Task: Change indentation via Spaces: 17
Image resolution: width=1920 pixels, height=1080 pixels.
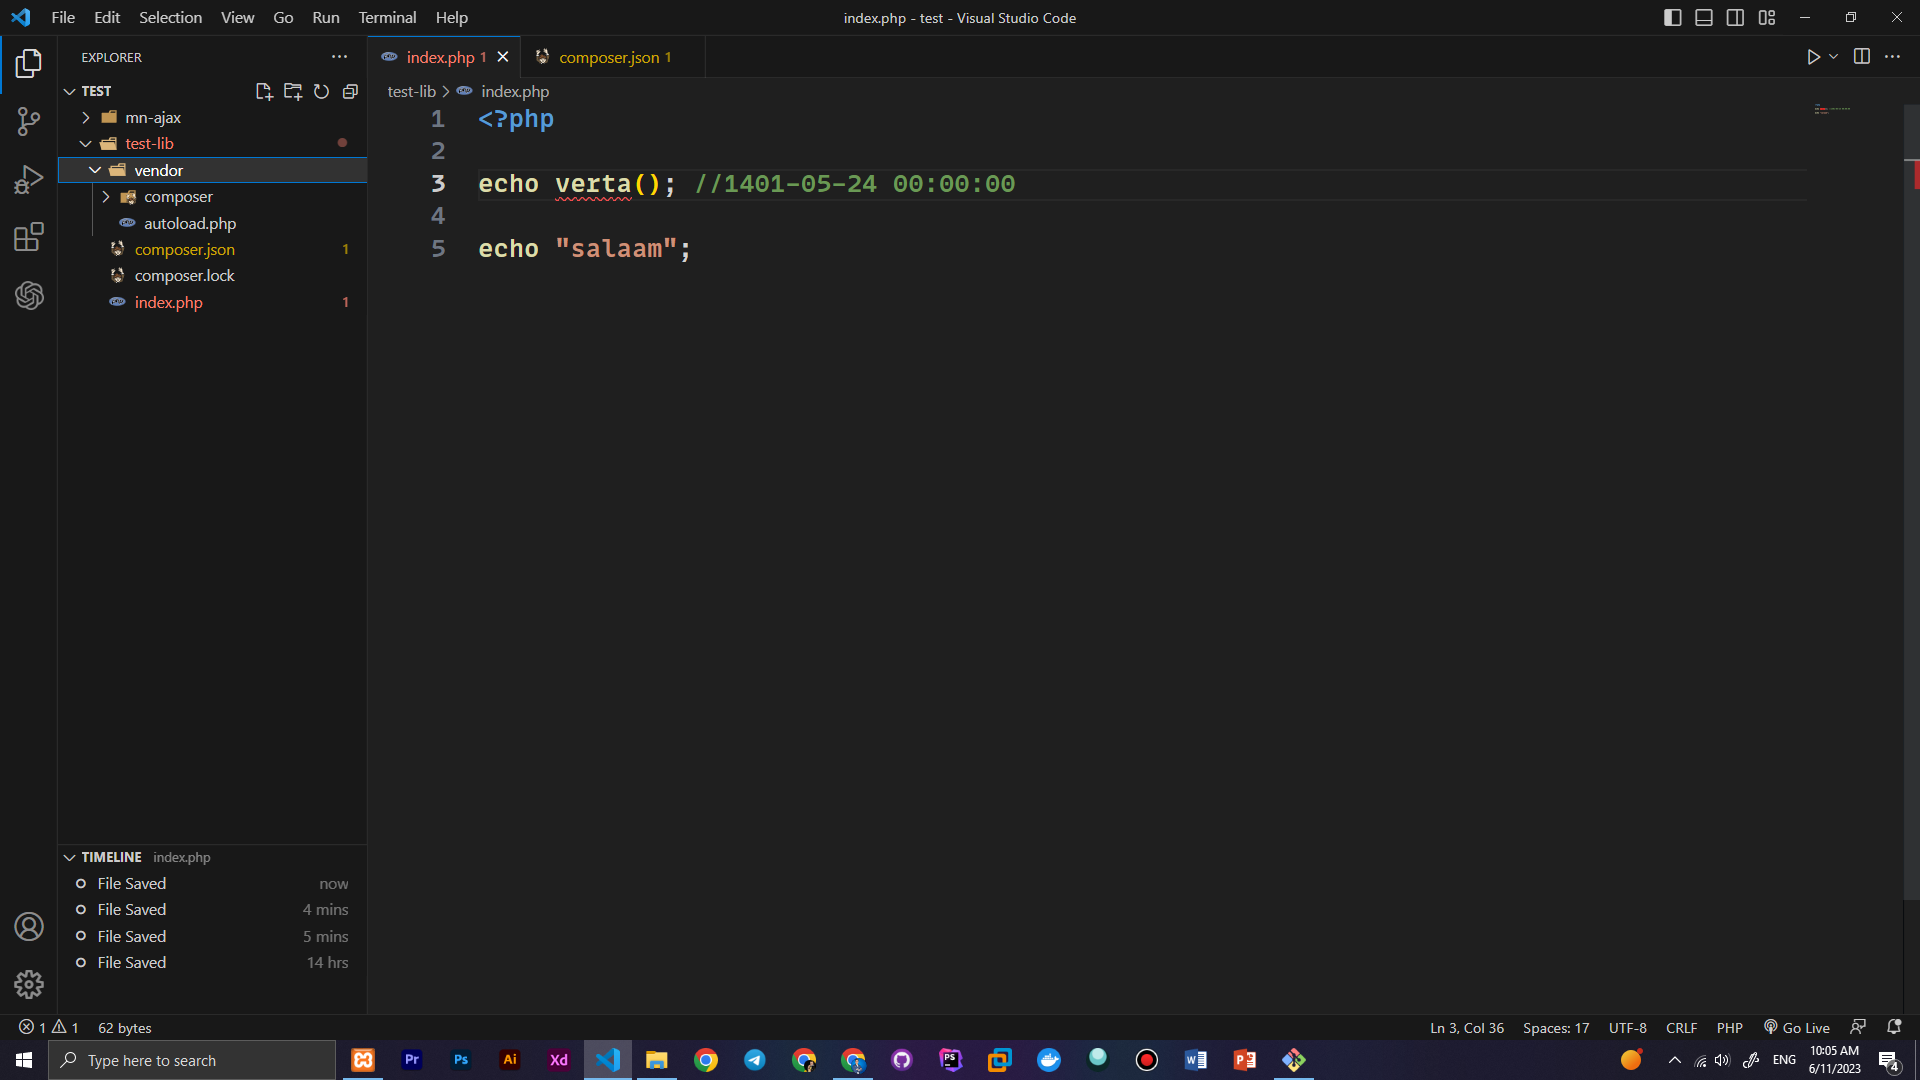Action: [x=1555, y=1028]
